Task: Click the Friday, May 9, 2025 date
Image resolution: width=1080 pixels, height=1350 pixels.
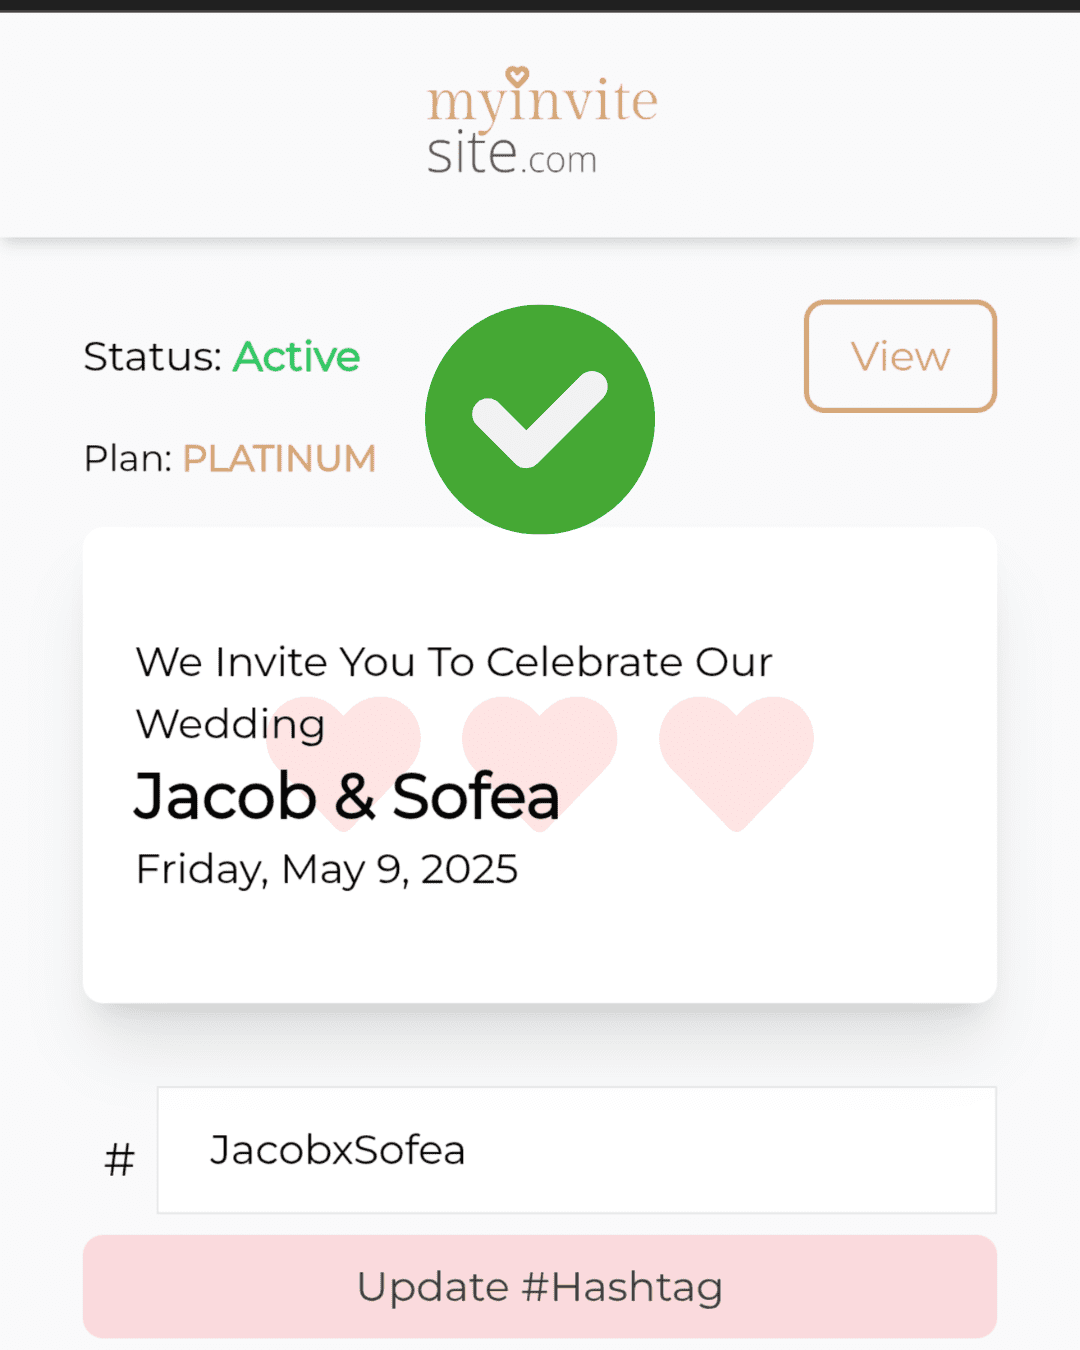Action: tap(326, 869)
